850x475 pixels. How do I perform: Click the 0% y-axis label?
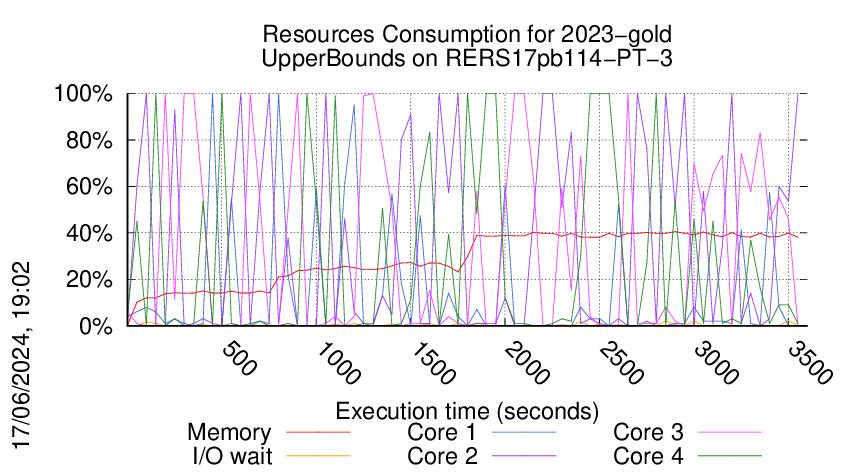96,326
